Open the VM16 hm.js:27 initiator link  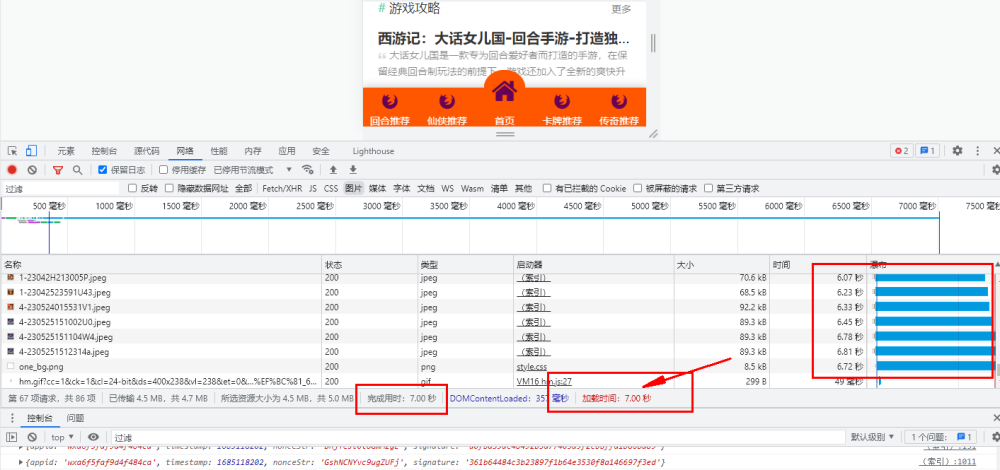[x=544, y=381]
